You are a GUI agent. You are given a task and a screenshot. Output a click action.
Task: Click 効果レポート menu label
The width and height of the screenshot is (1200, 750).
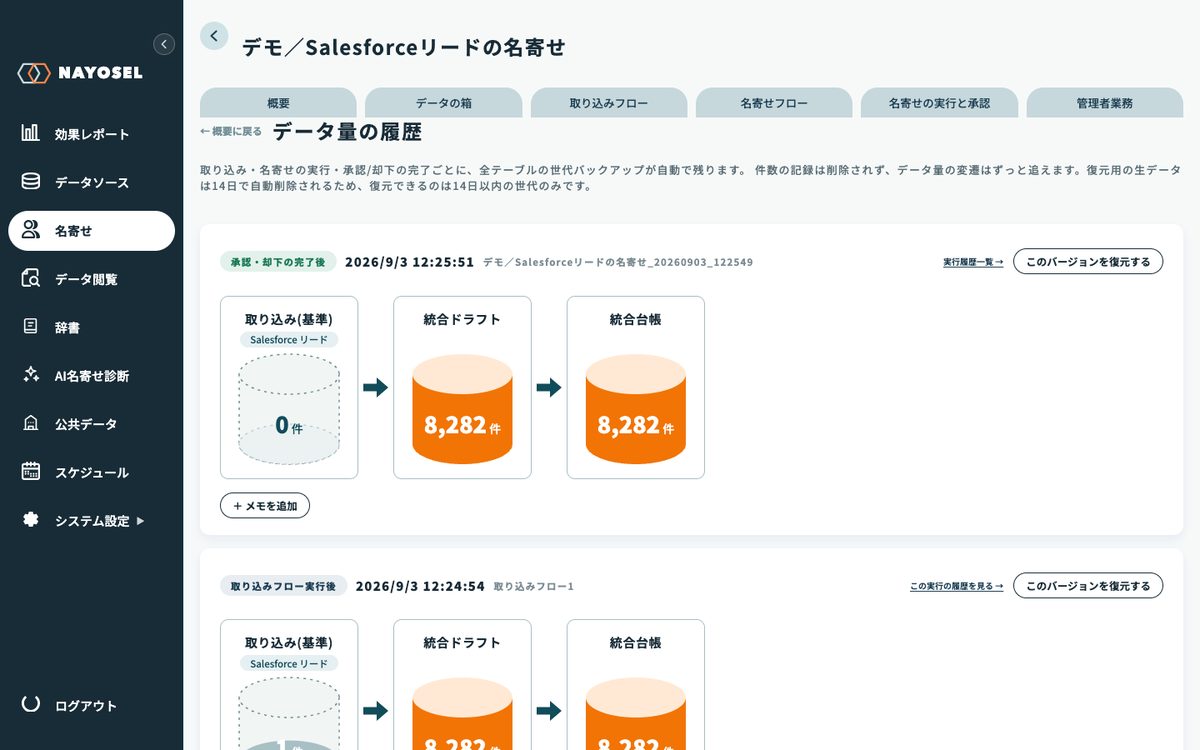92,134
